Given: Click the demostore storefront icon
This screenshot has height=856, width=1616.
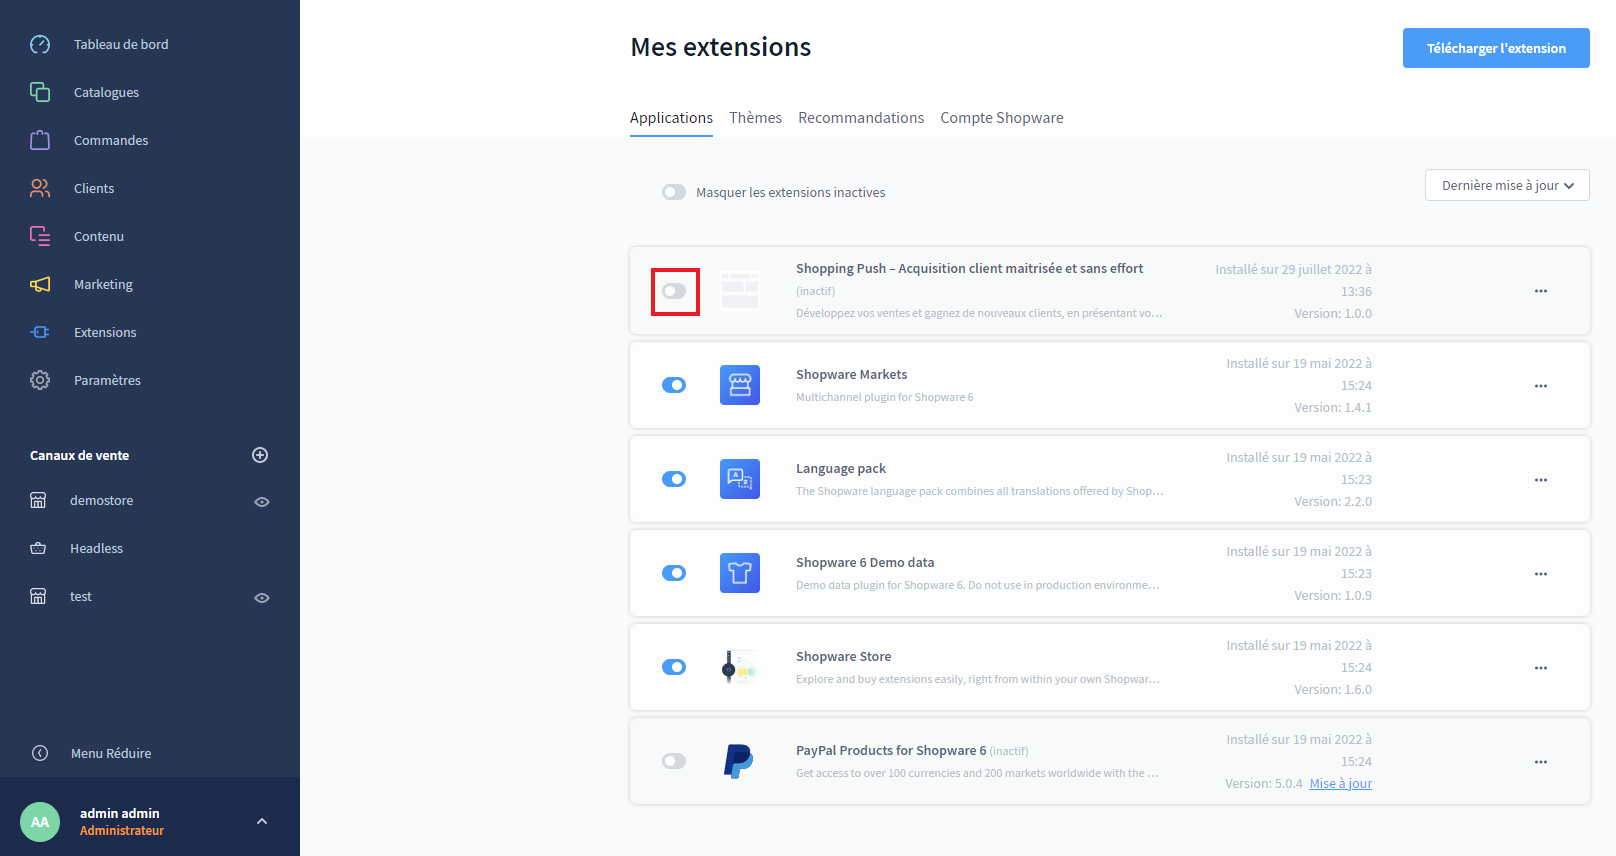Looking at the screenshot, I should pos(38,500).
